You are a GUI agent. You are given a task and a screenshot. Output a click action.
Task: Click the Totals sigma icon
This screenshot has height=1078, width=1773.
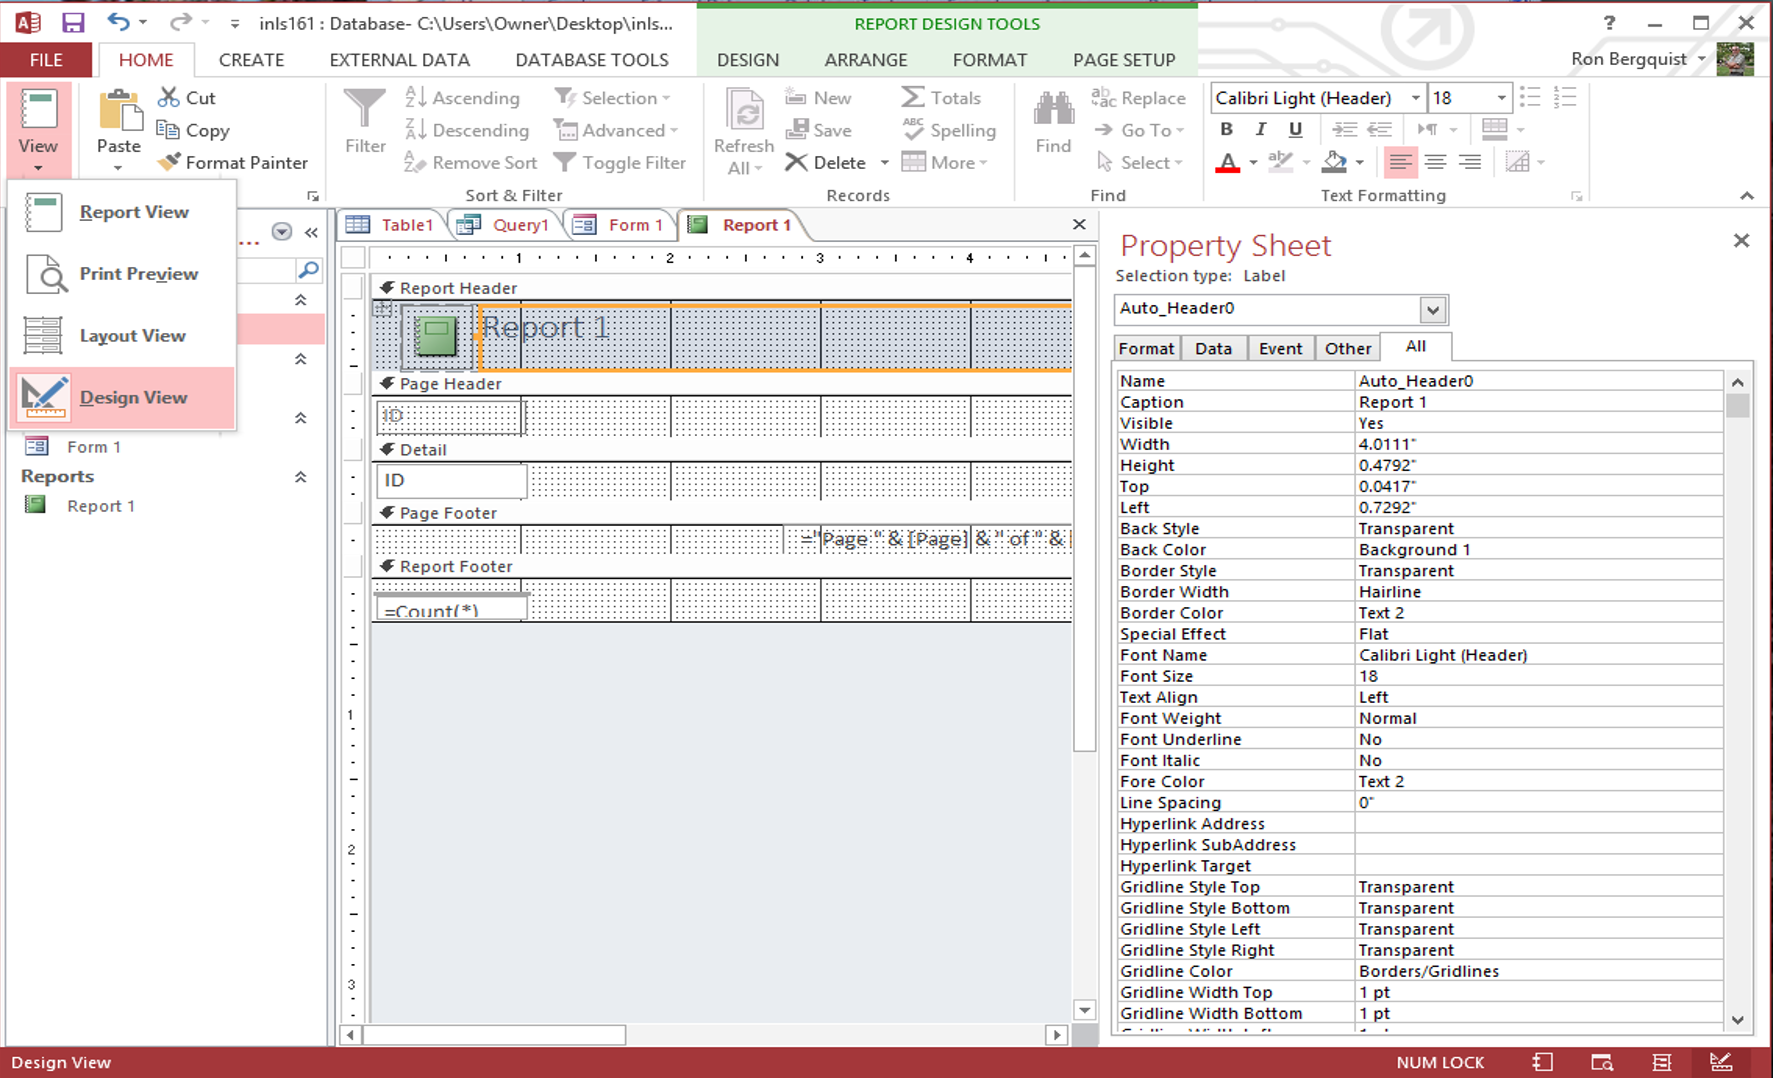912,97
